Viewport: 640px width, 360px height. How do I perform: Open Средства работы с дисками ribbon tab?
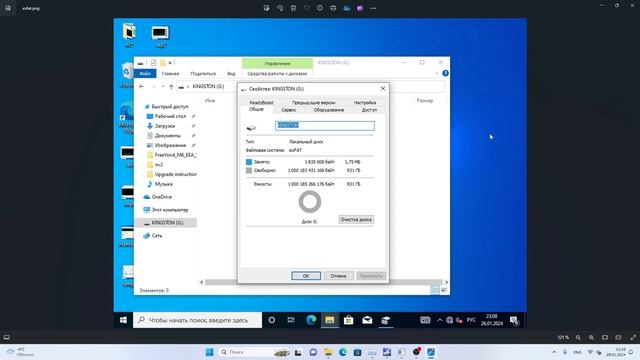[x=277, y=73]
